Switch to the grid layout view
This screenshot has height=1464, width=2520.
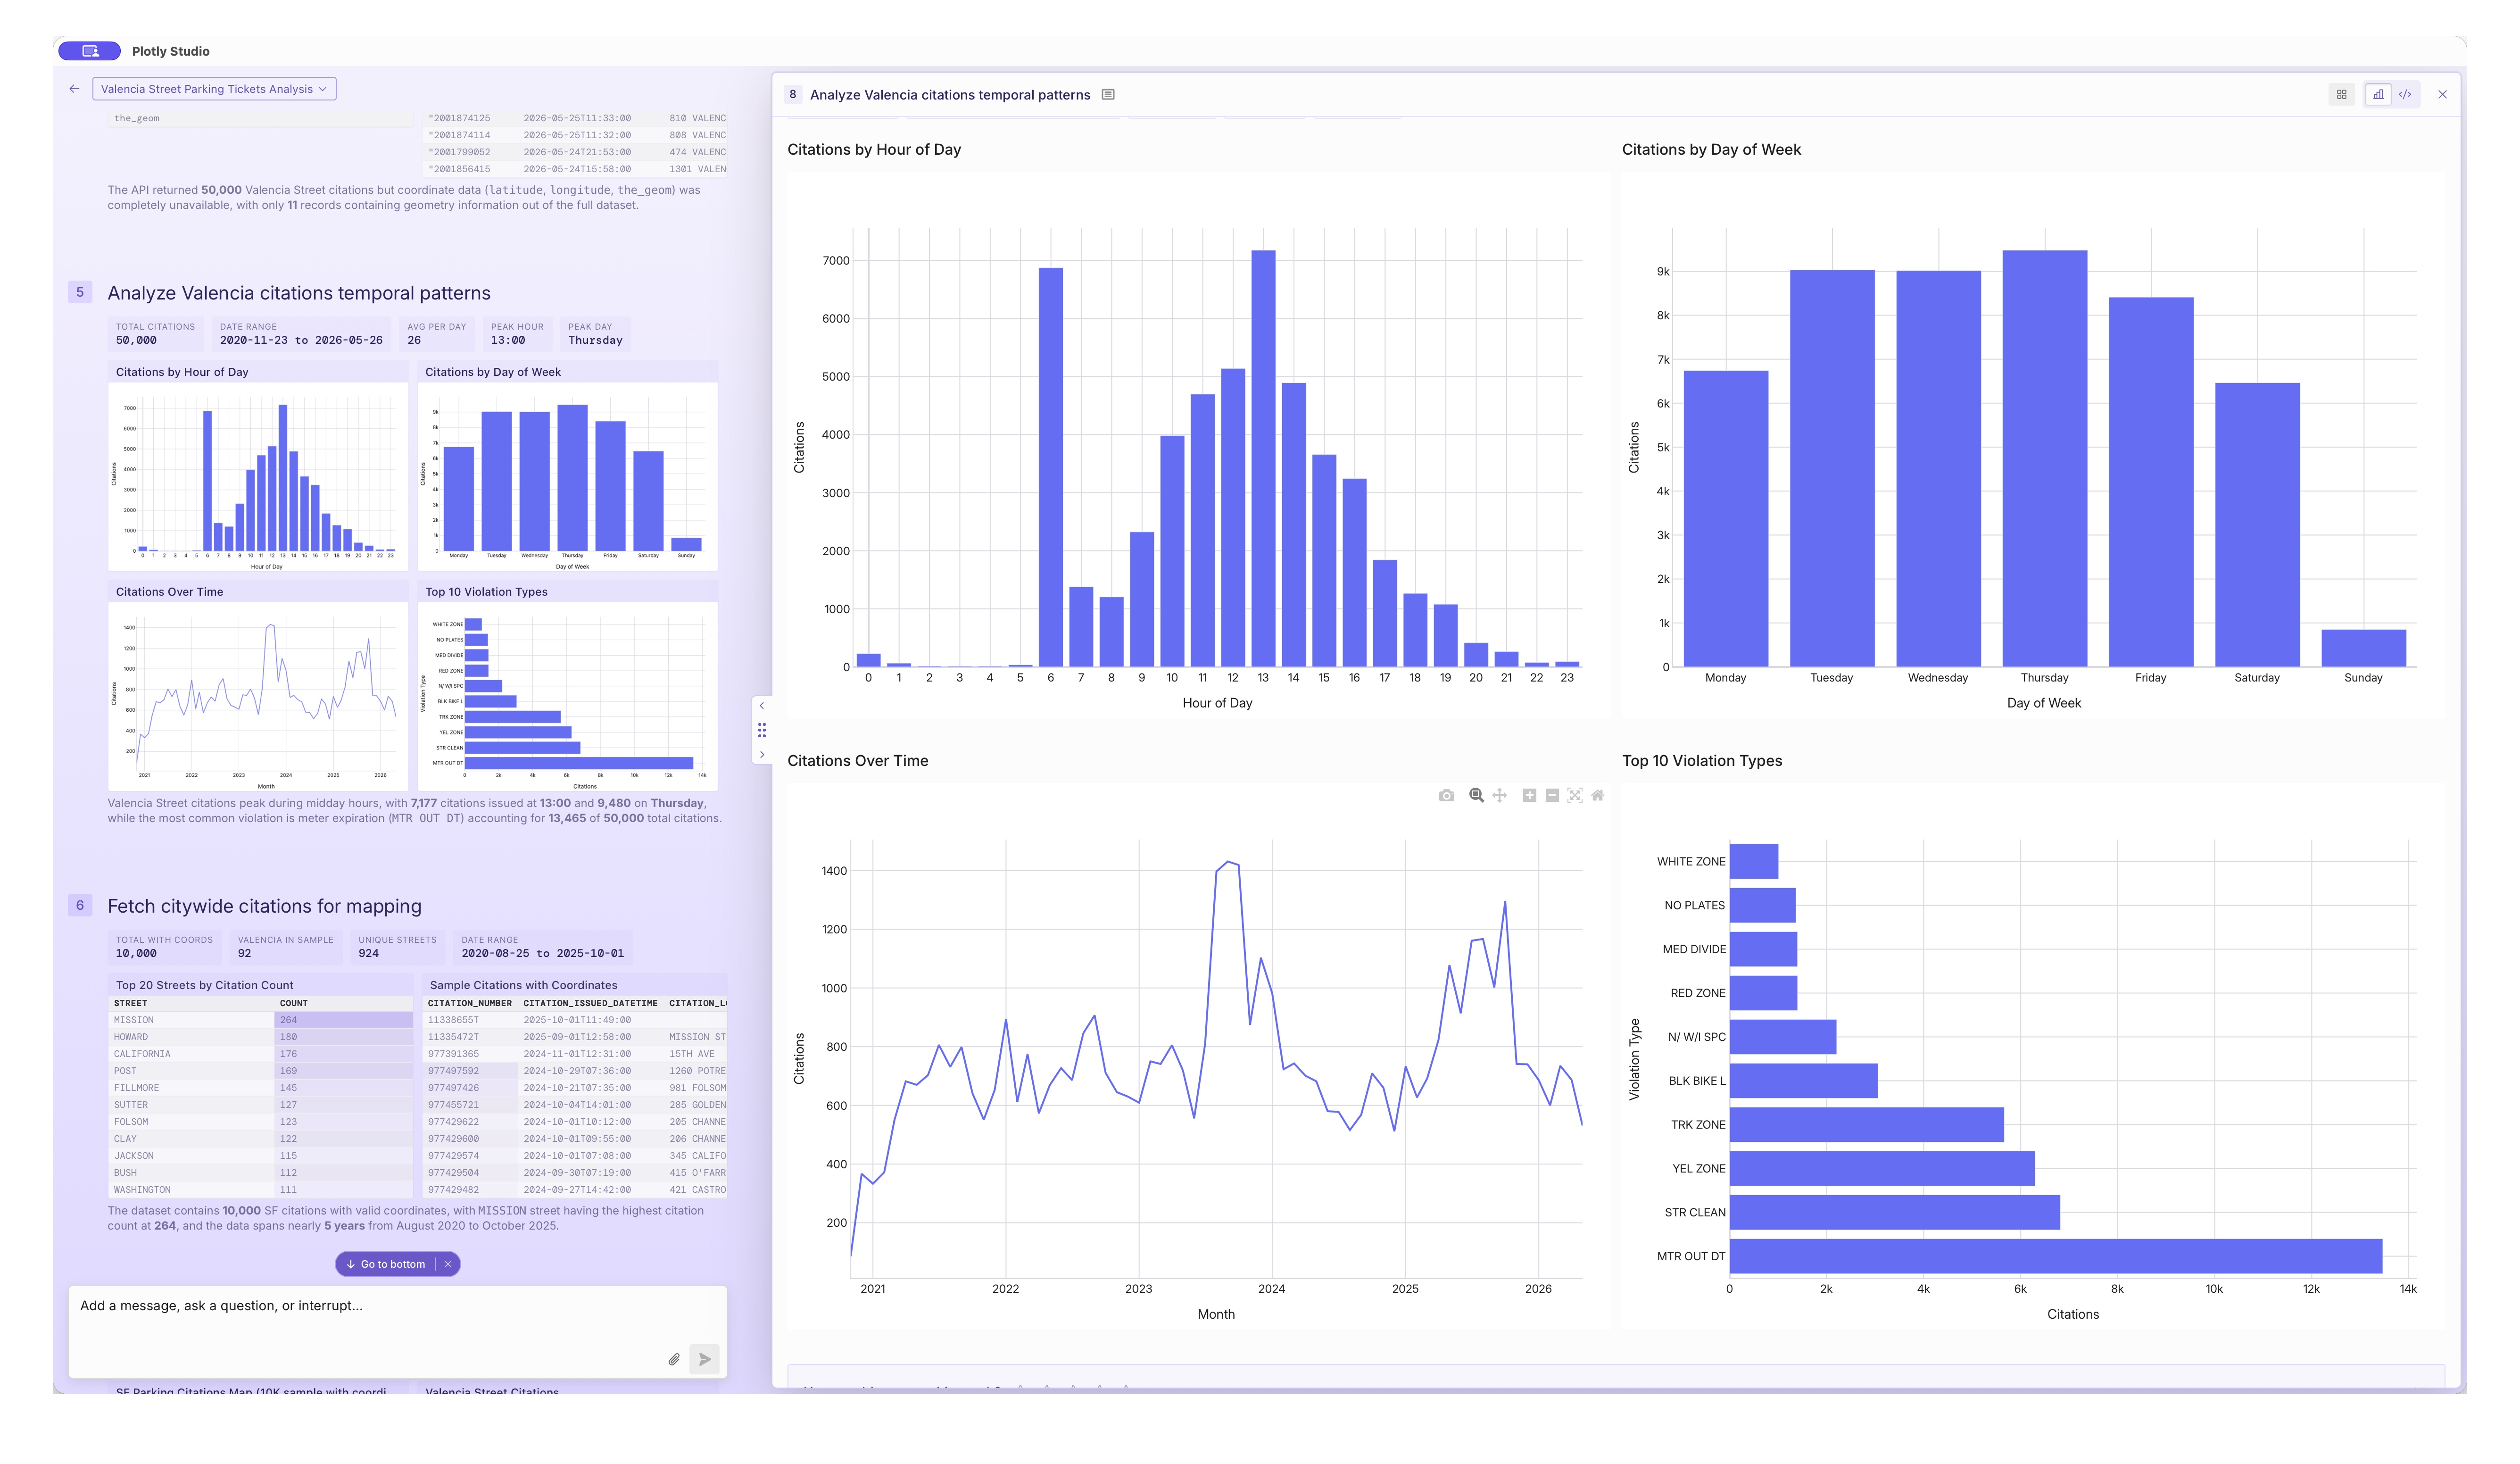2341,95
